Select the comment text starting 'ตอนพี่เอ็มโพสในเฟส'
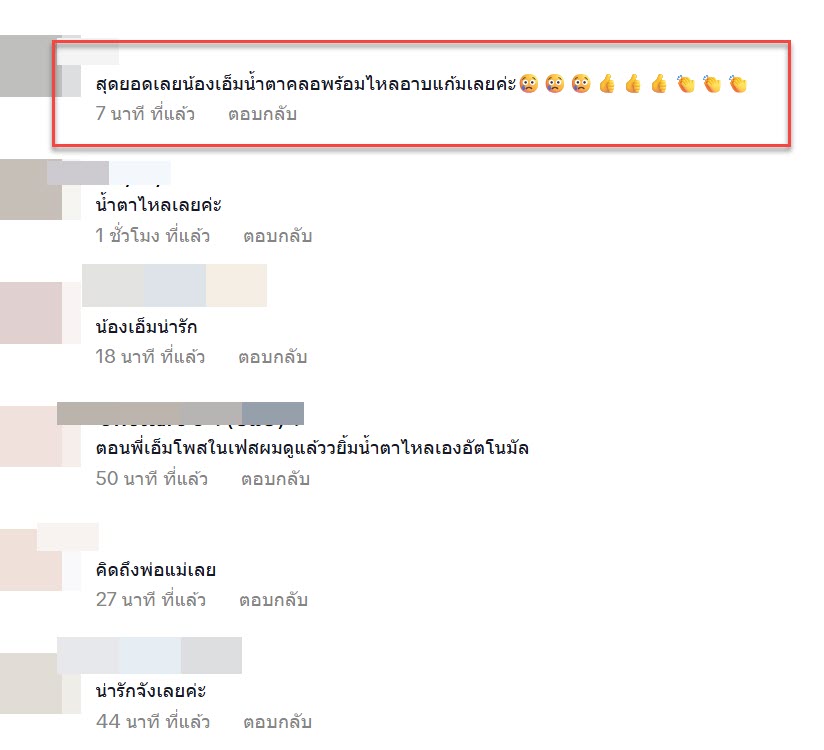Viewport: 824px width, 750px height. [312, 448]
